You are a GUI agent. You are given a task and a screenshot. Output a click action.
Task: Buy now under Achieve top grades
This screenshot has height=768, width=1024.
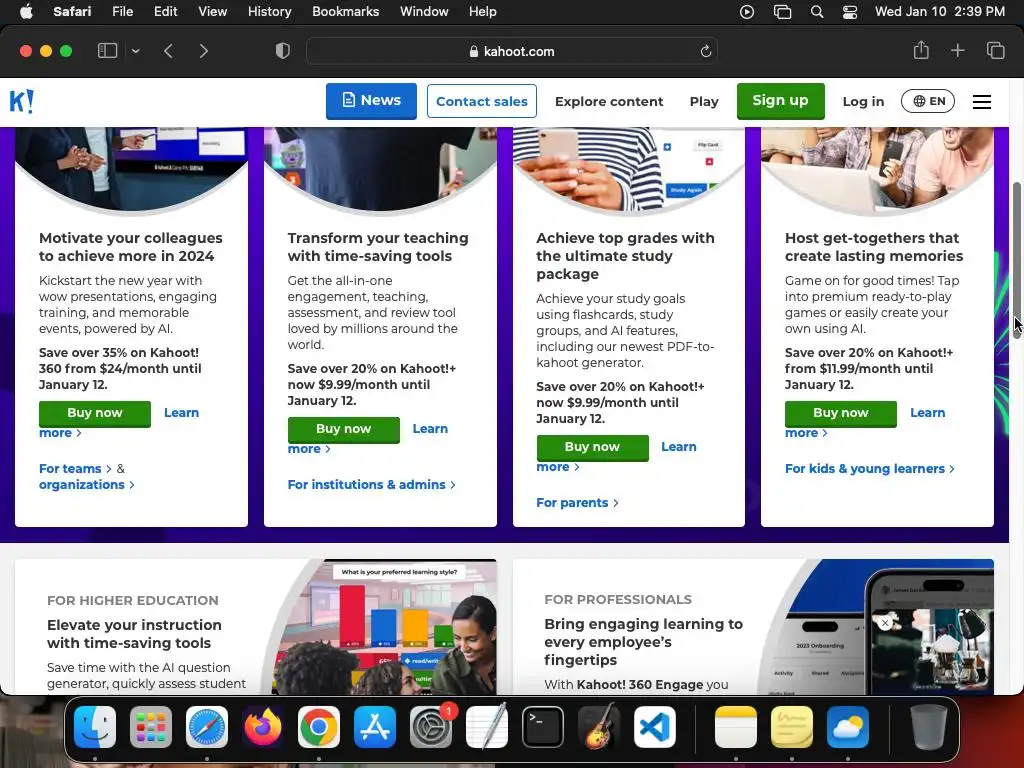[x=592, y=447]
